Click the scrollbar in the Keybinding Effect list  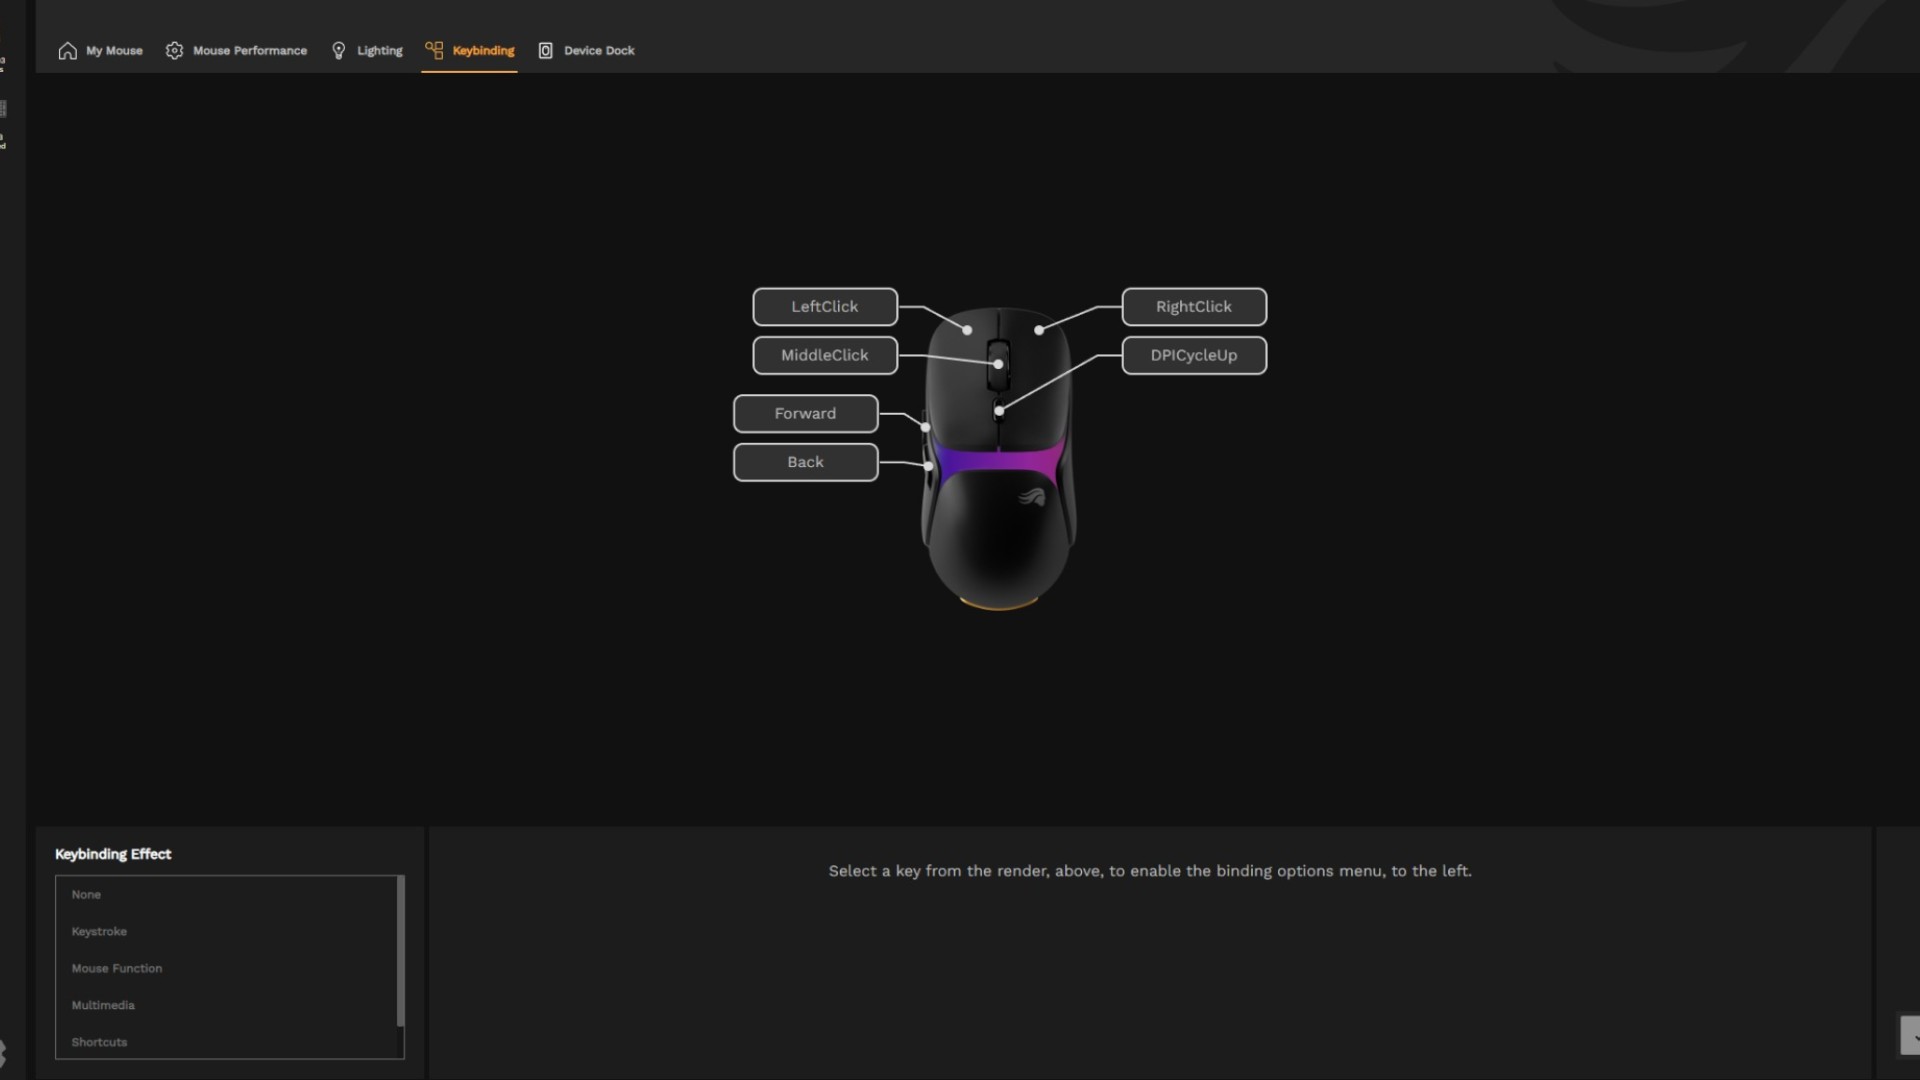tap(401, 950)
